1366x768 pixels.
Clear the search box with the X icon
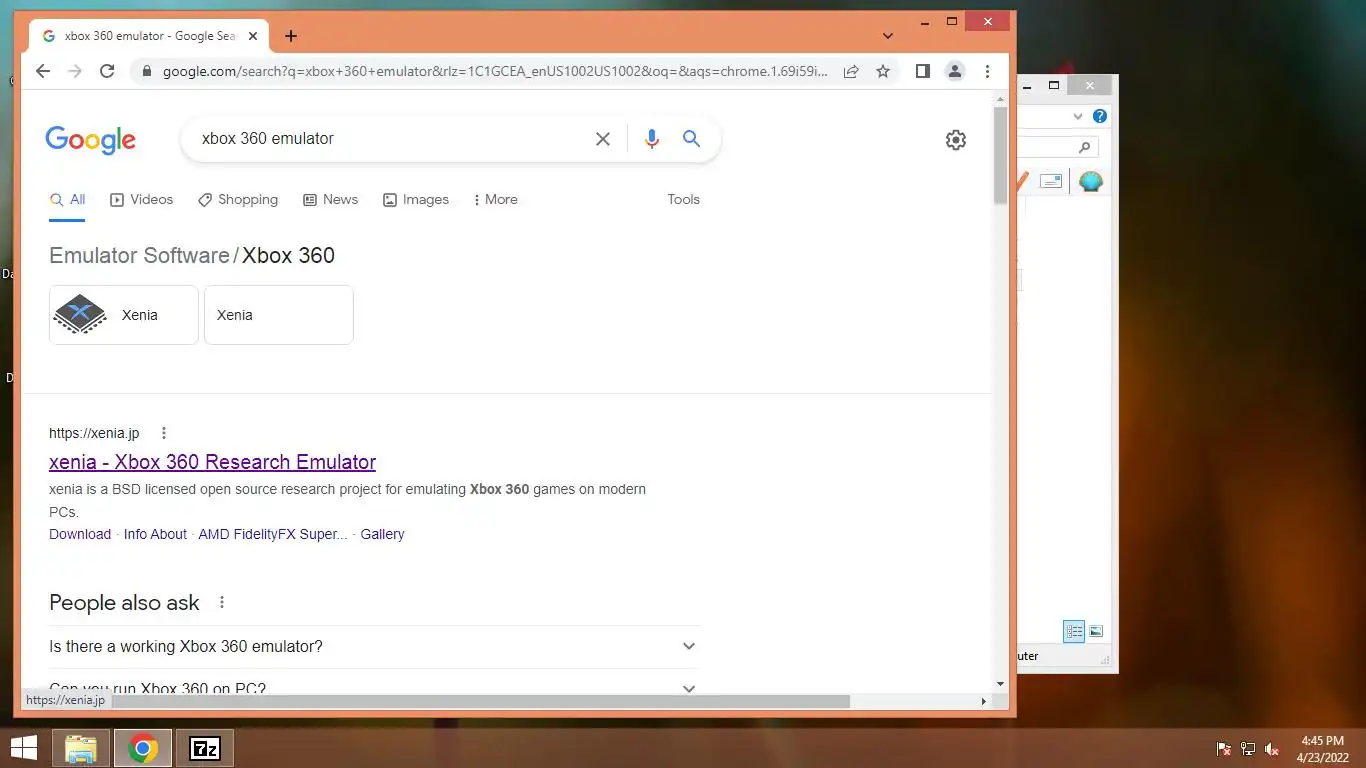[603, 139]
